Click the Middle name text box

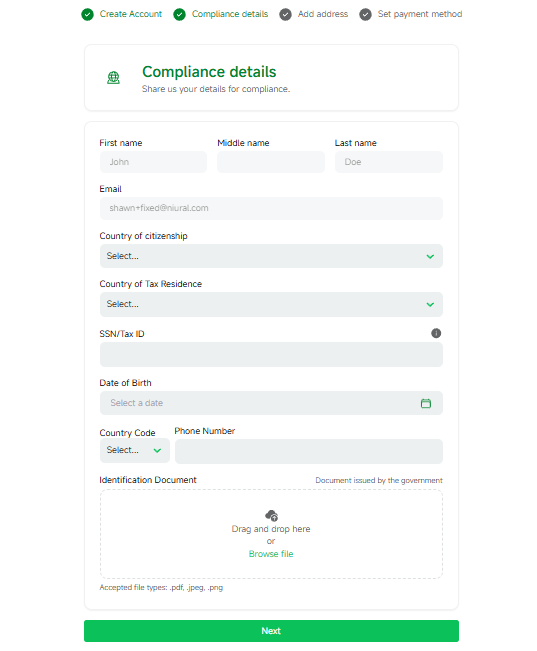(271, 162)
